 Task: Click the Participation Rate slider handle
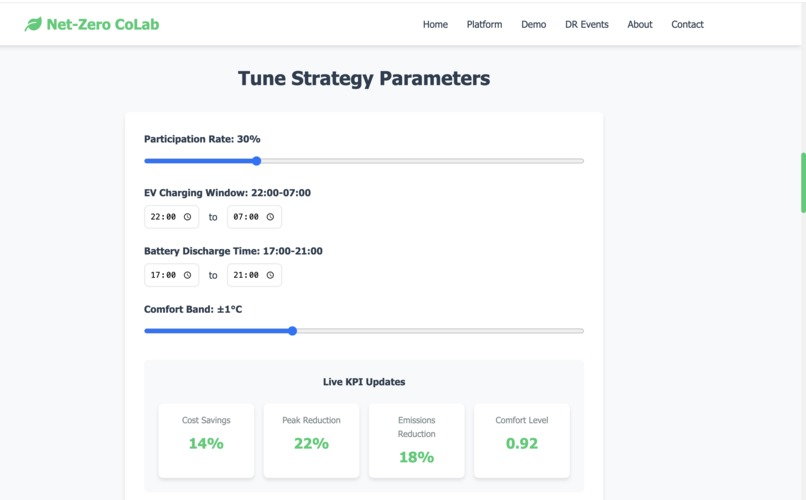257,161
